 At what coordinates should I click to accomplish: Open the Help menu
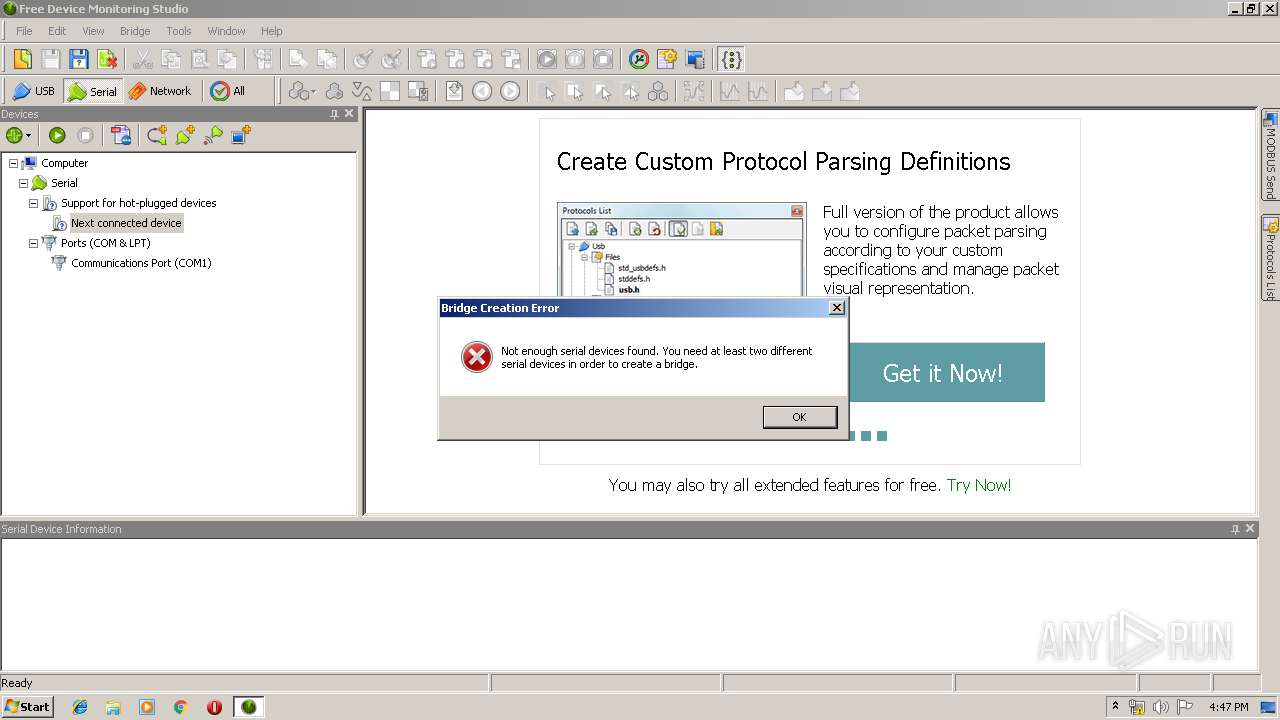[x=271, y=31]
